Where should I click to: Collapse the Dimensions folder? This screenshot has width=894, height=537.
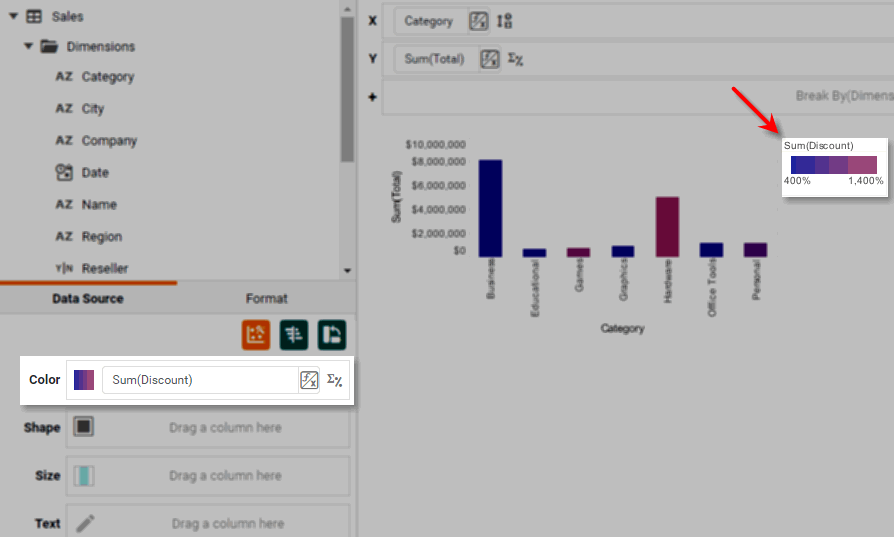click(x=29, y=47)
